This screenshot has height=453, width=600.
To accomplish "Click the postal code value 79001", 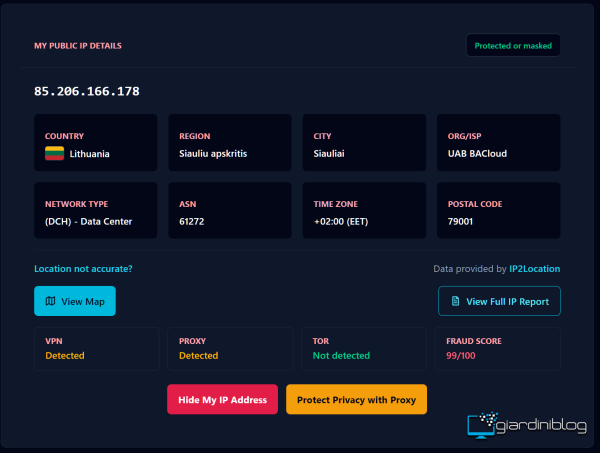I will 460,222.
